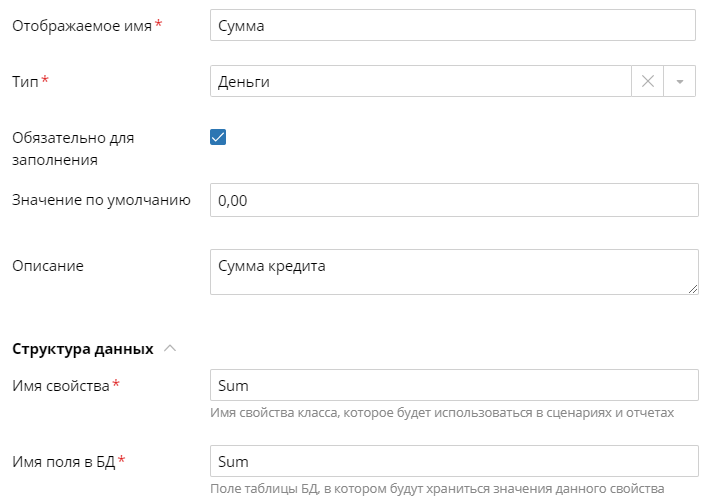716x499 pixels.
Task: Collapse the Структура данных section chevron
Action: coord(170,349)
